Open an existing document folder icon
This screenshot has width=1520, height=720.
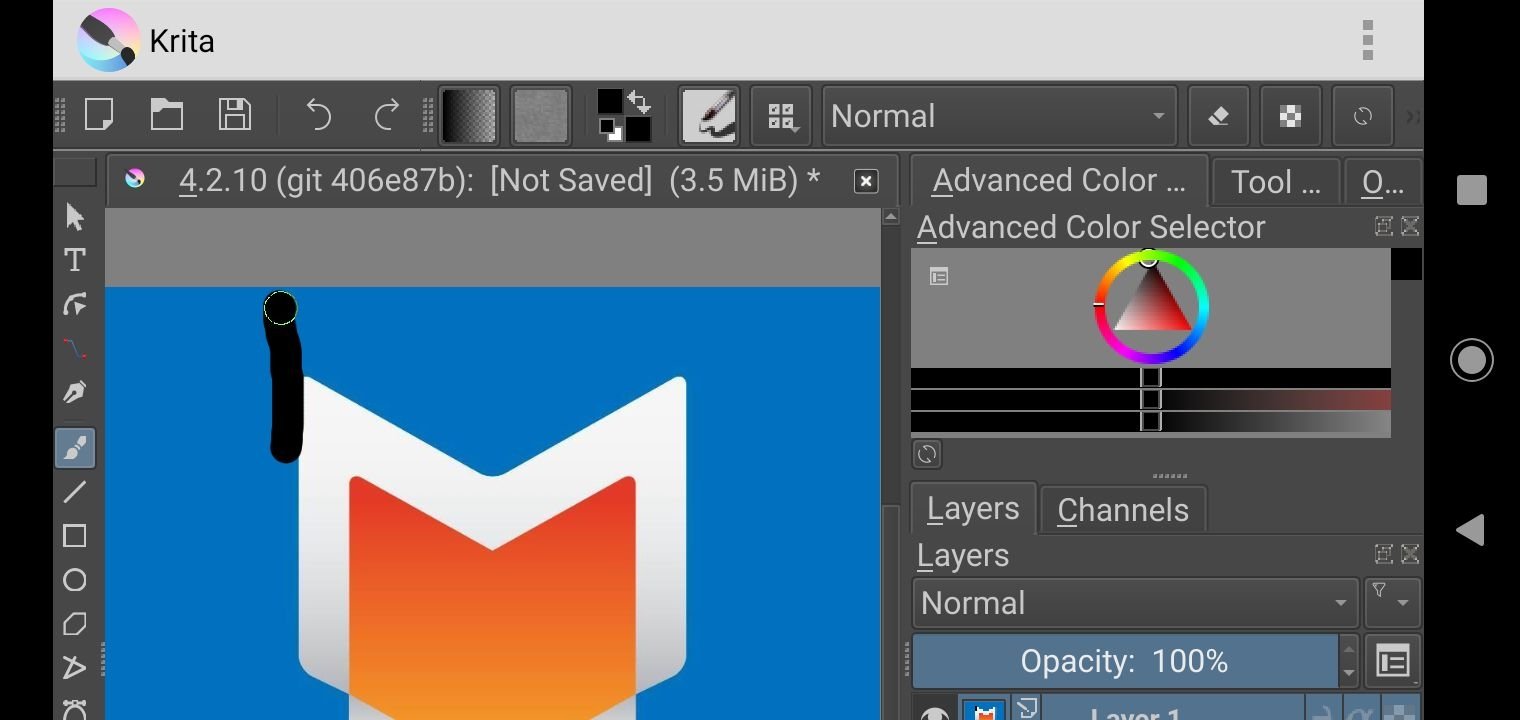pos(167,115)
